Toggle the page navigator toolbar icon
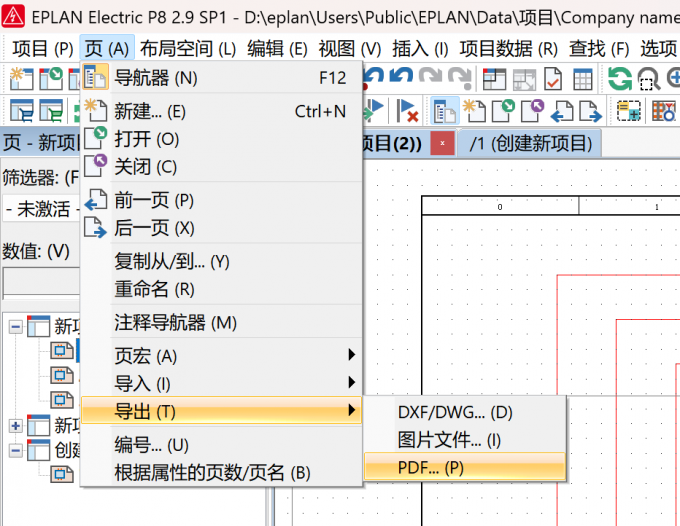 (x=445, y=111)
